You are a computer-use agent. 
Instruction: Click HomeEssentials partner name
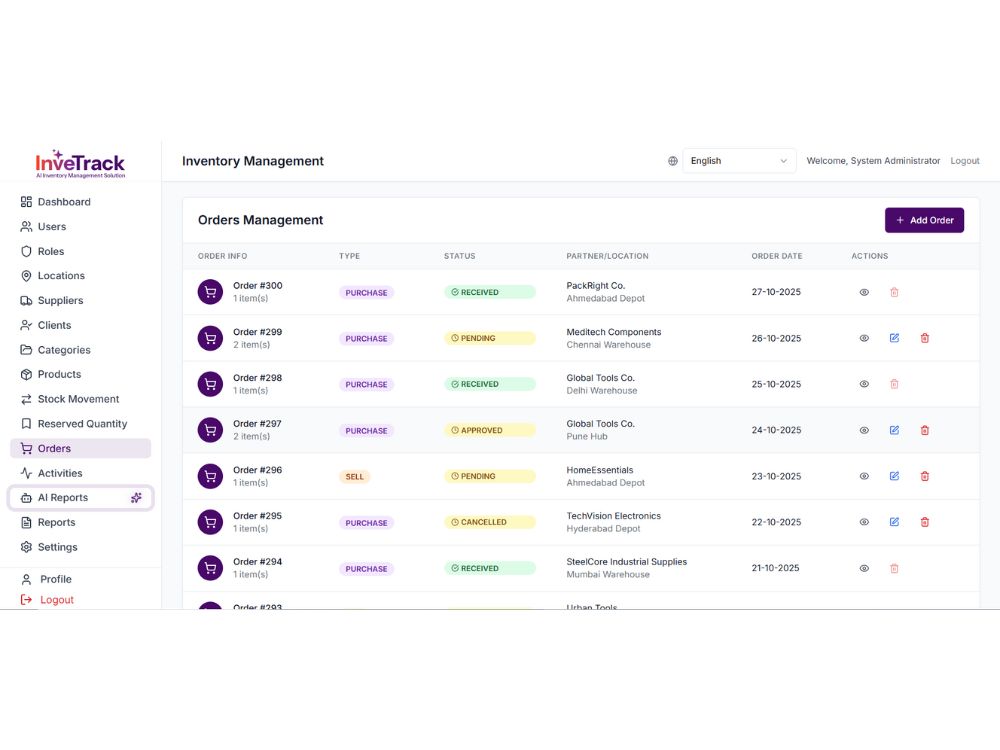pyautogui.click(x=599, y=470)
